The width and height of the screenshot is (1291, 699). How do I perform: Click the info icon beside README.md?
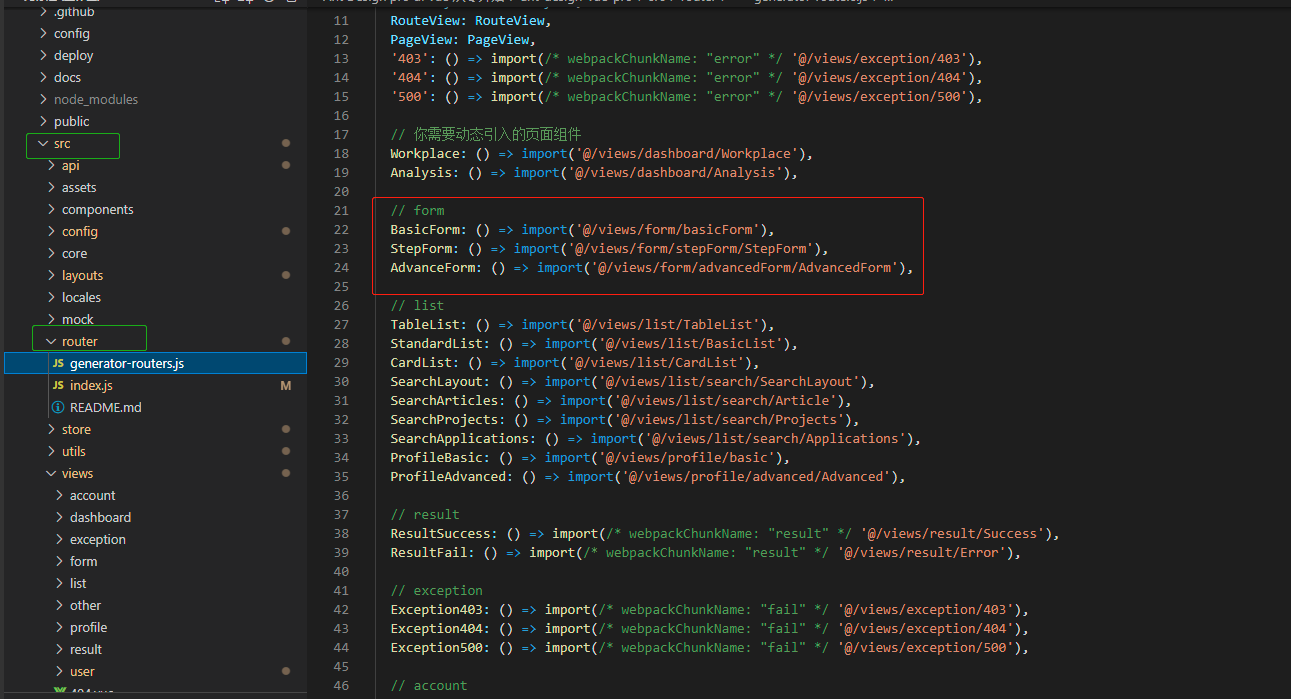pyautogui.click(x=58, y=407)
